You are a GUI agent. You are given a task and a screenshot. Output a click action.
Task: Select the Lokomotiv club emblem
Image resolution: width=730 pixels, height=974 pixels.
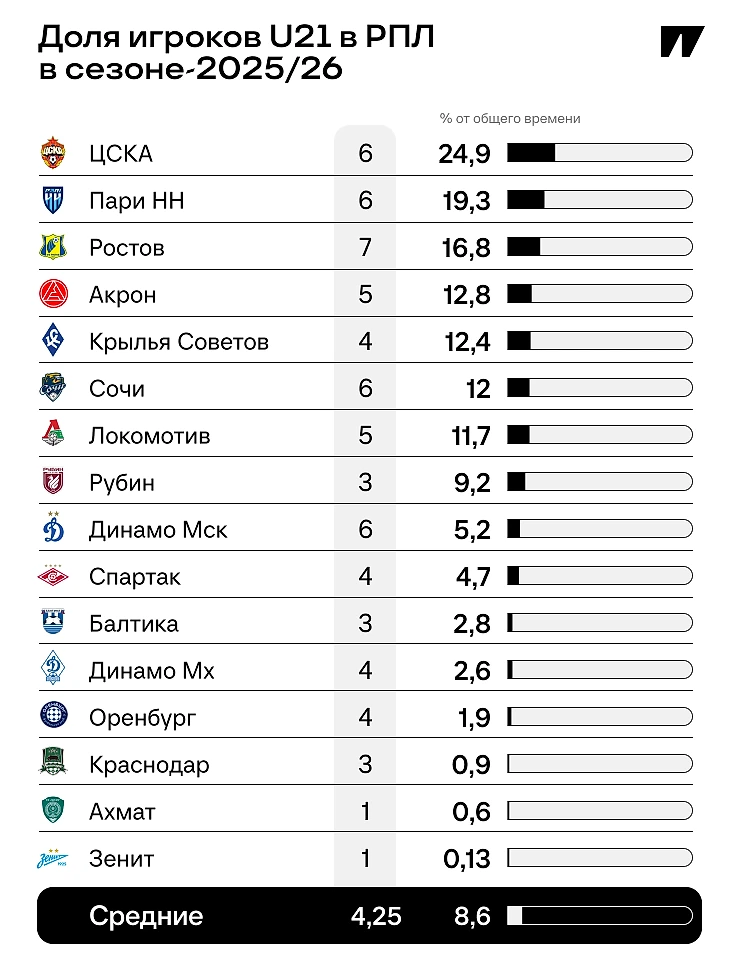53,434
